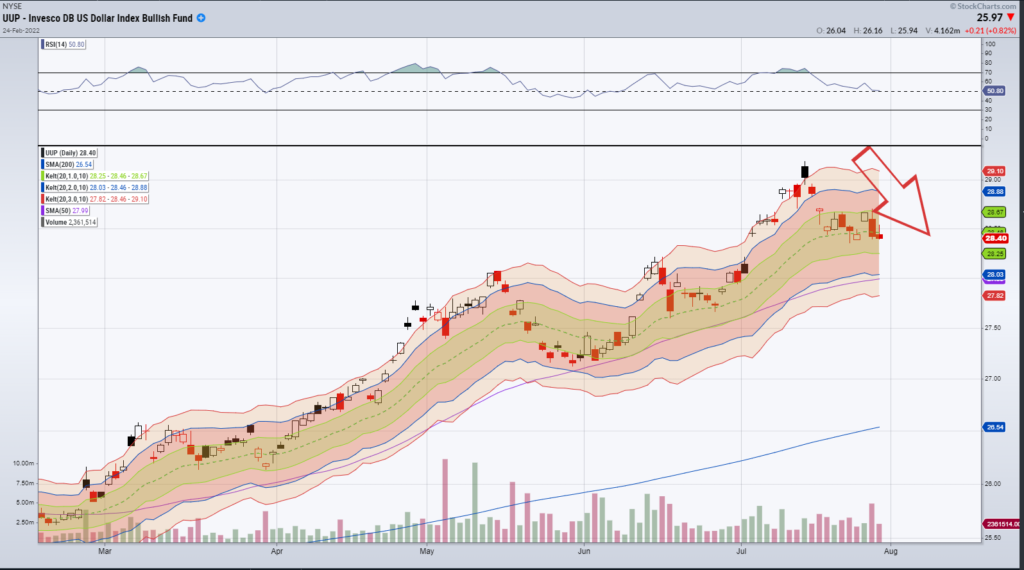Click the UUP - Invesco DB US Dollar Index title
Image resolution: width=1024 pixels, height=570 pixels.
point(97,18)
